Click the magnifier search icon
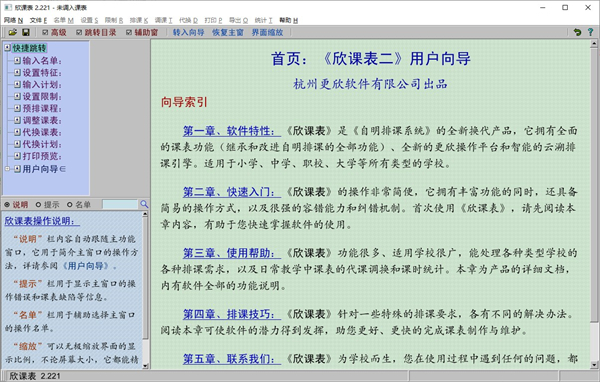Image resolution: width=600 pixels, height=382 pixels. click(144, 204)
